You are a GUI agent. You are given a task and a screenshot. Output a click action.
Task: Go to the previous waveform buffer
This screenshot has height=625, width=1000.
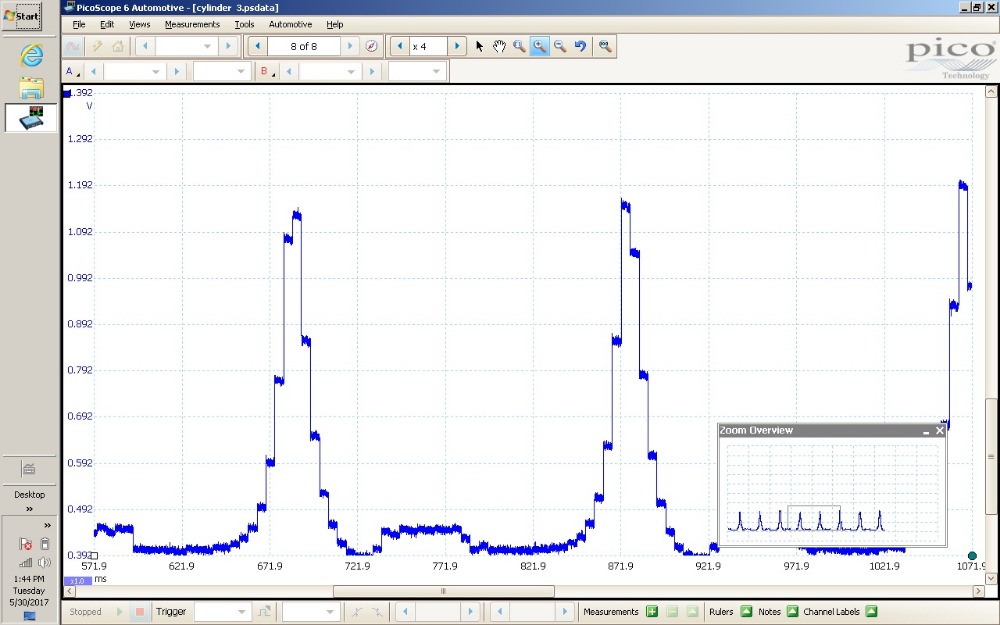(258, 47)
